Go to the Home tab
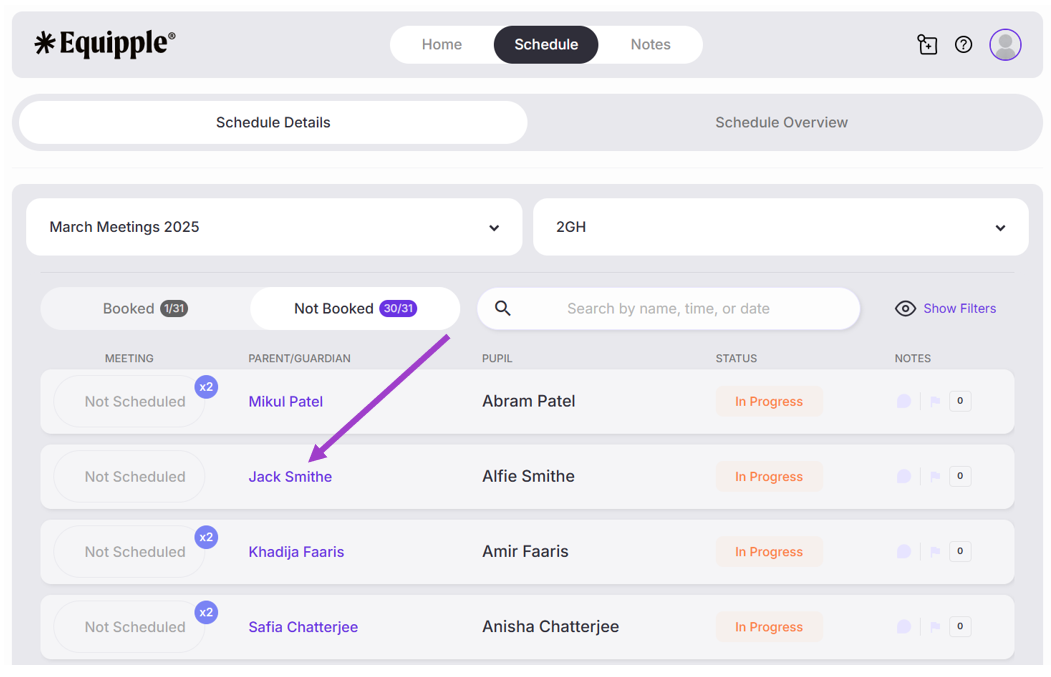 coord(441,45)
